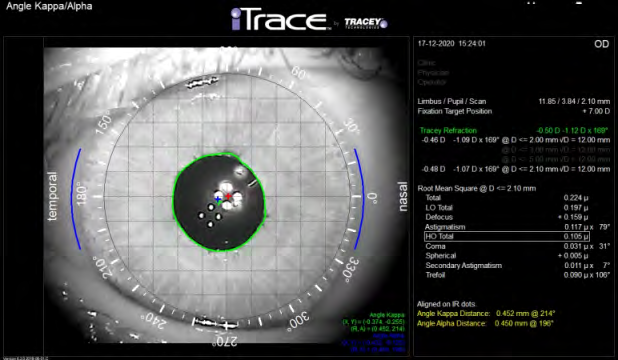618x360 pixels.
Task: Click the blue cross marker in the pupil
Action: click(218, 199)
